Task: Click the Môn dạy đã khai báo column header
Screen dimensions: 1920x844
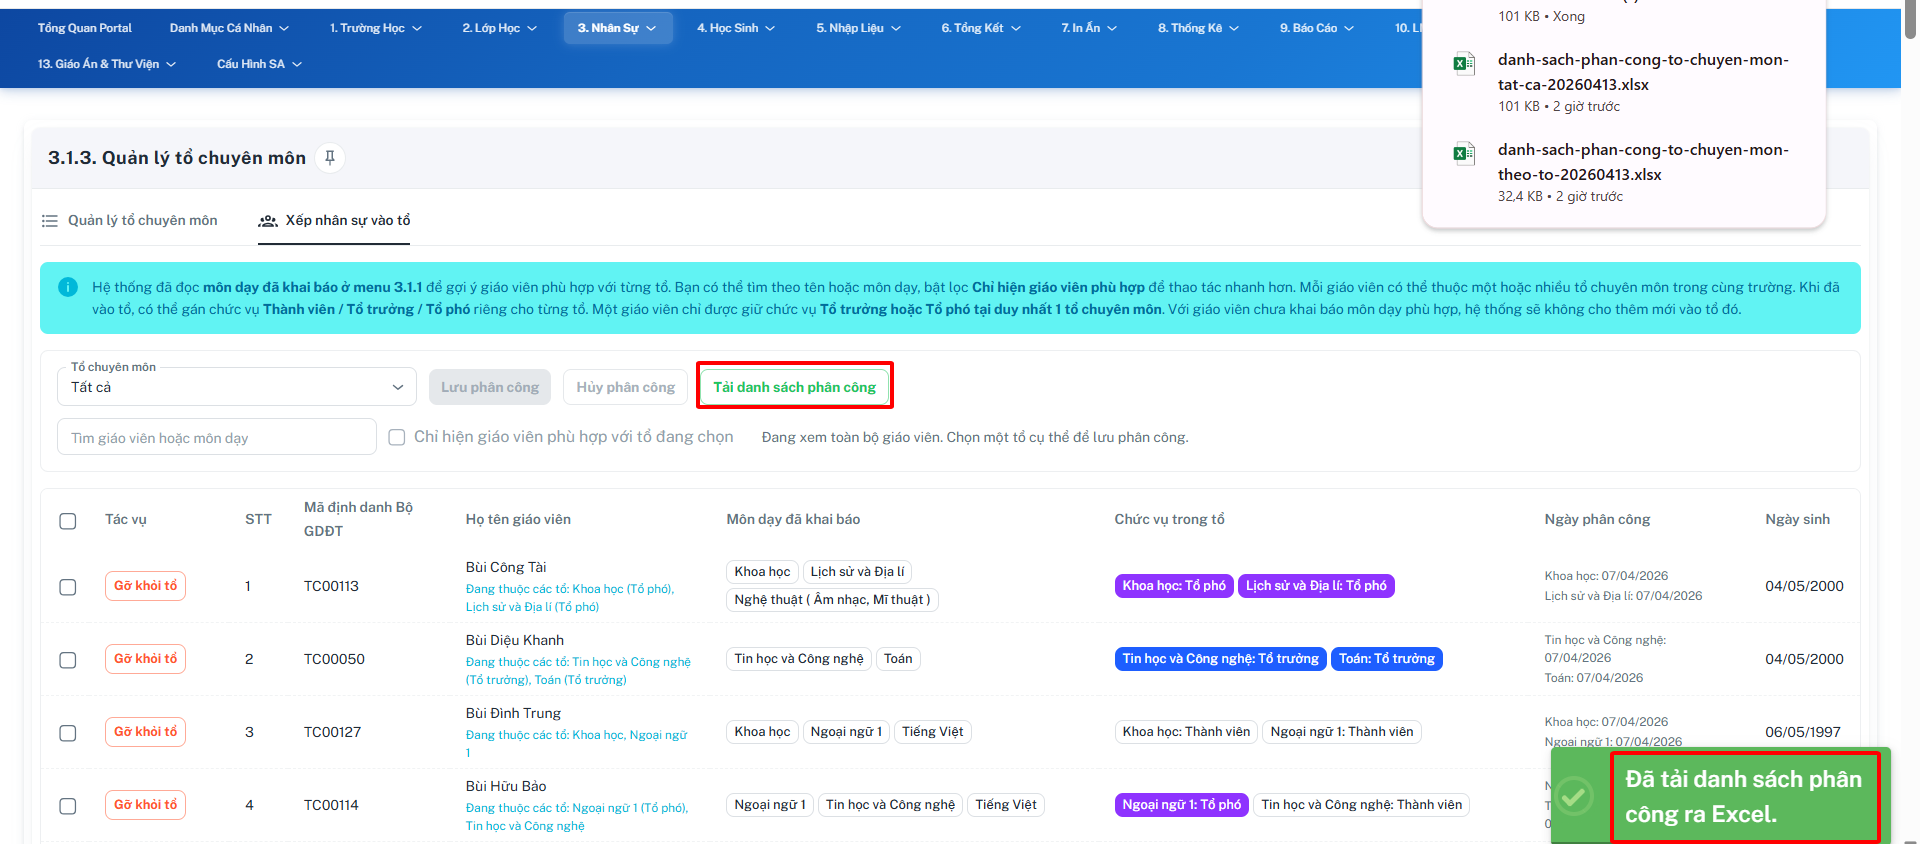Action: [793, 519]
